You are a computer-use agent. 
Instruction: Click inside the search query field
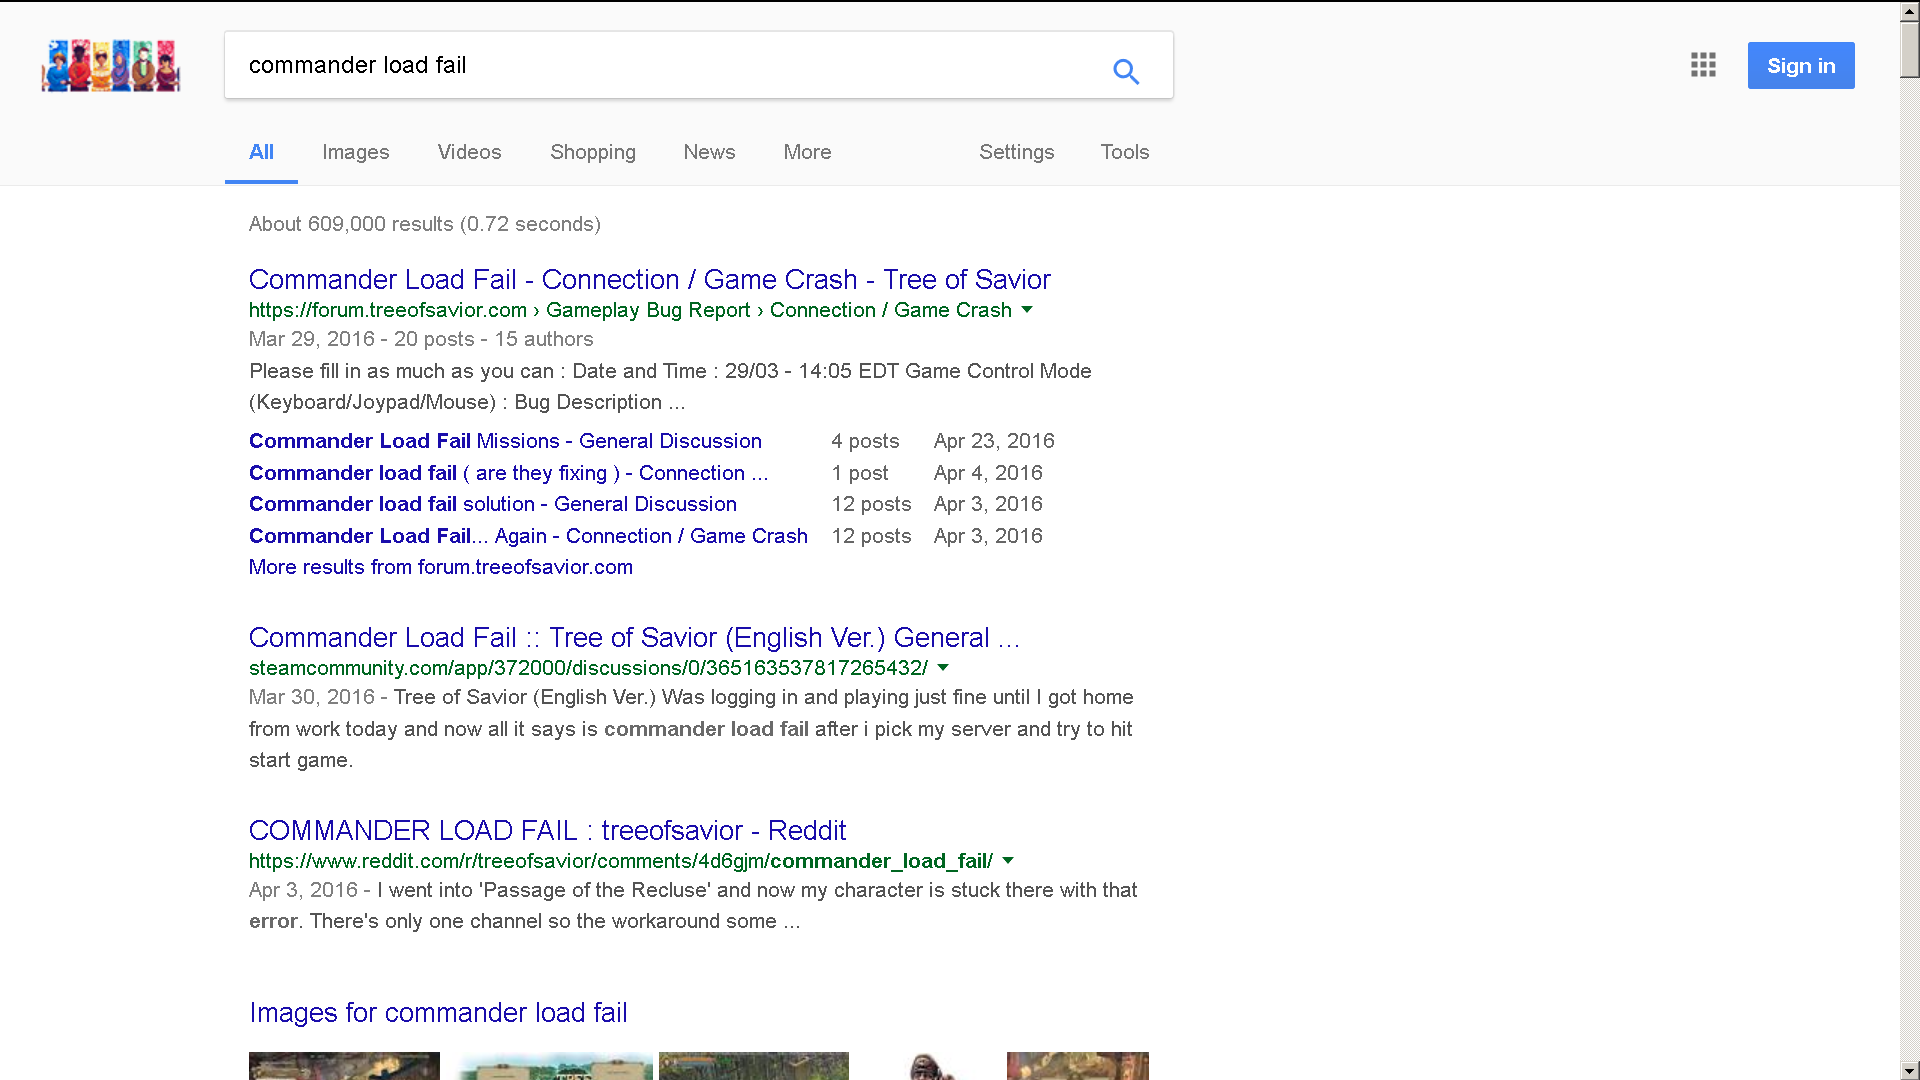660,65
